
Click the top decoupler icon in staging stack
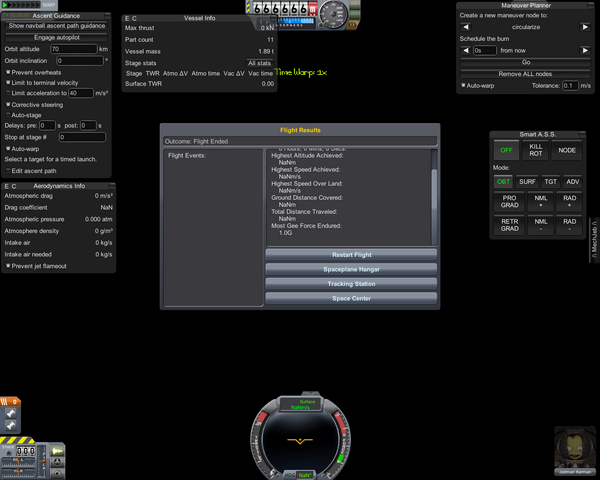tap(11, 413)
